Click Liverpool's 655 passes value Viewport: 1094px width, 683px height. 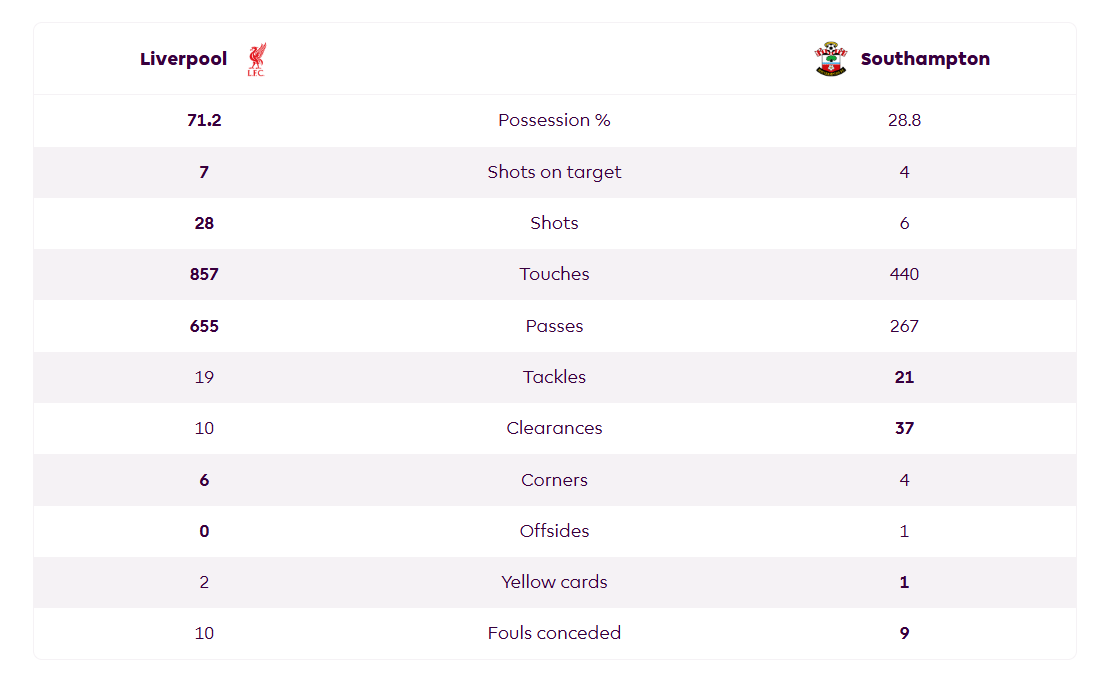(x=204, y=326)
